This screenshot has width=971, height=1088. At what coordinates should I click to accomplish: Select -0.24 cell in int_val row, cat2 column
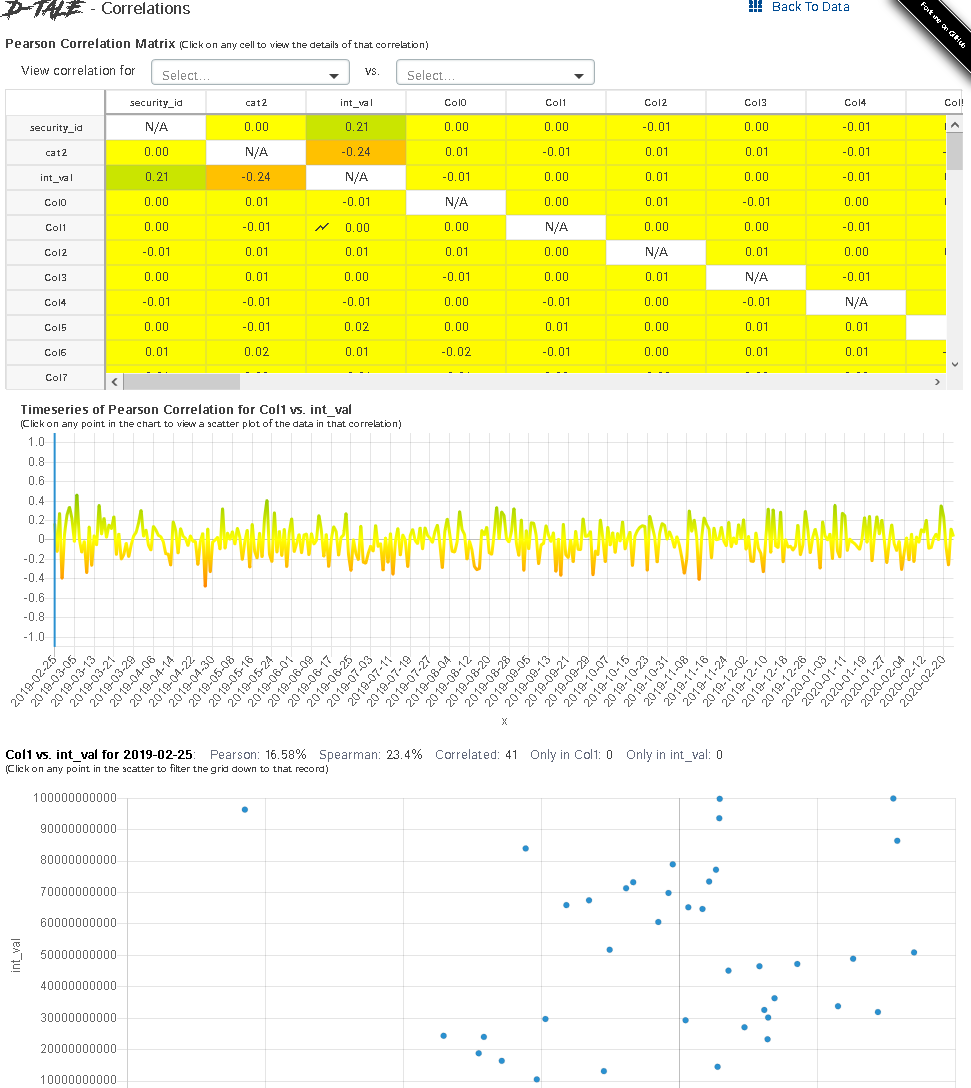[256, 177]
